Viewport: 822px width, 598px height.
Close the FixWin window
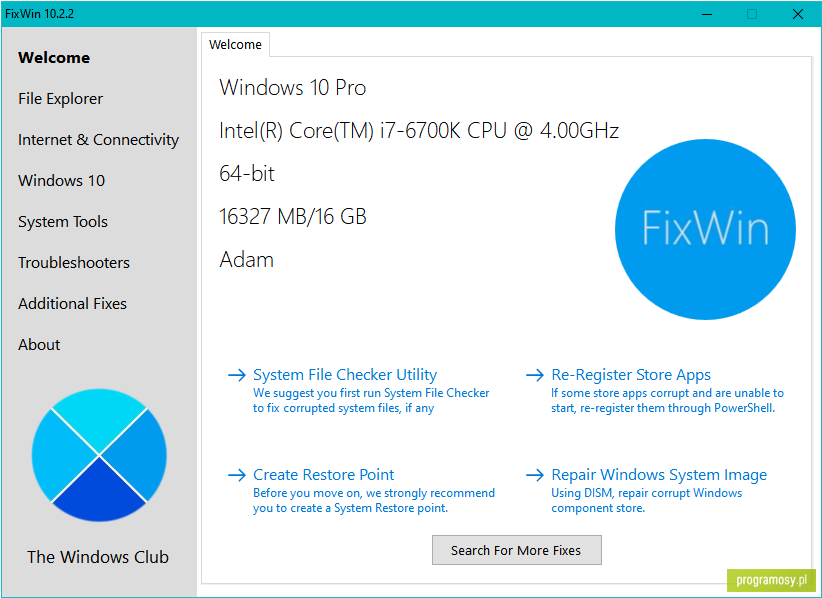pos(798,14)
